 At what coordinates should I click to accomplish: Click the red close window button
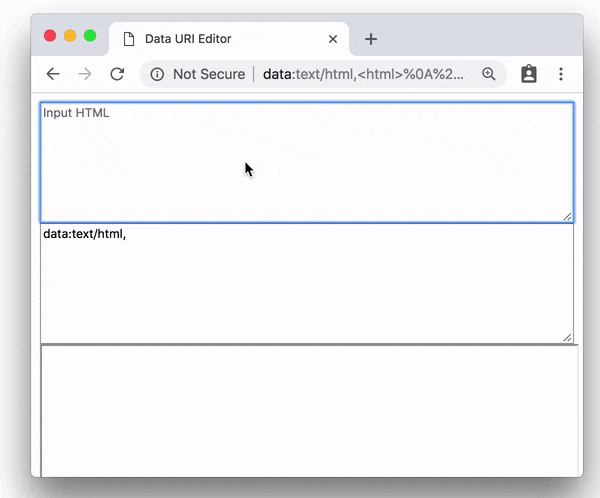pos(50,36)
